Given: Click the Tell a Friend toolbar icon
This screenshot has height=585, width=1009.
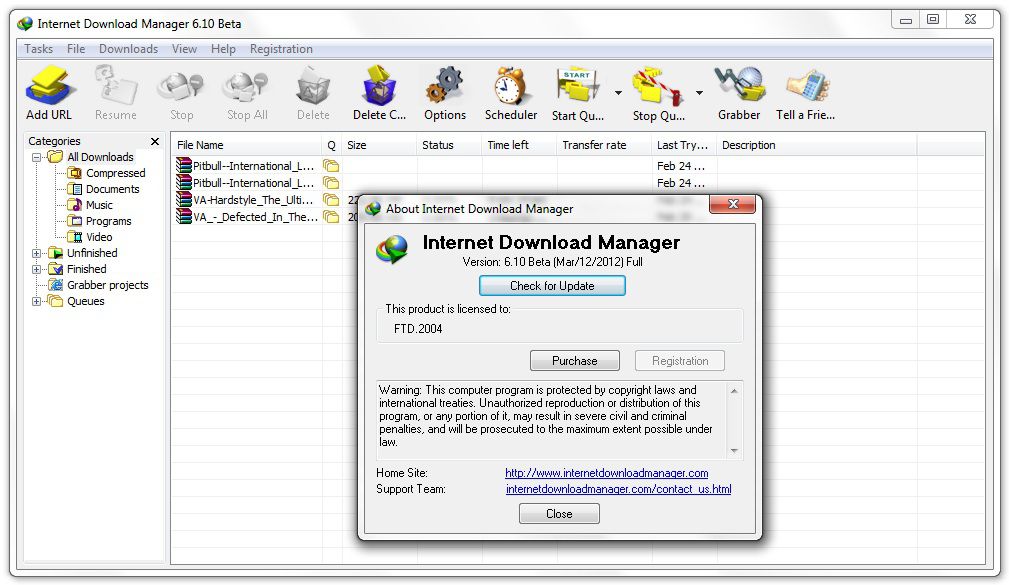Looking at the screenshot, I should coord(807,85).
